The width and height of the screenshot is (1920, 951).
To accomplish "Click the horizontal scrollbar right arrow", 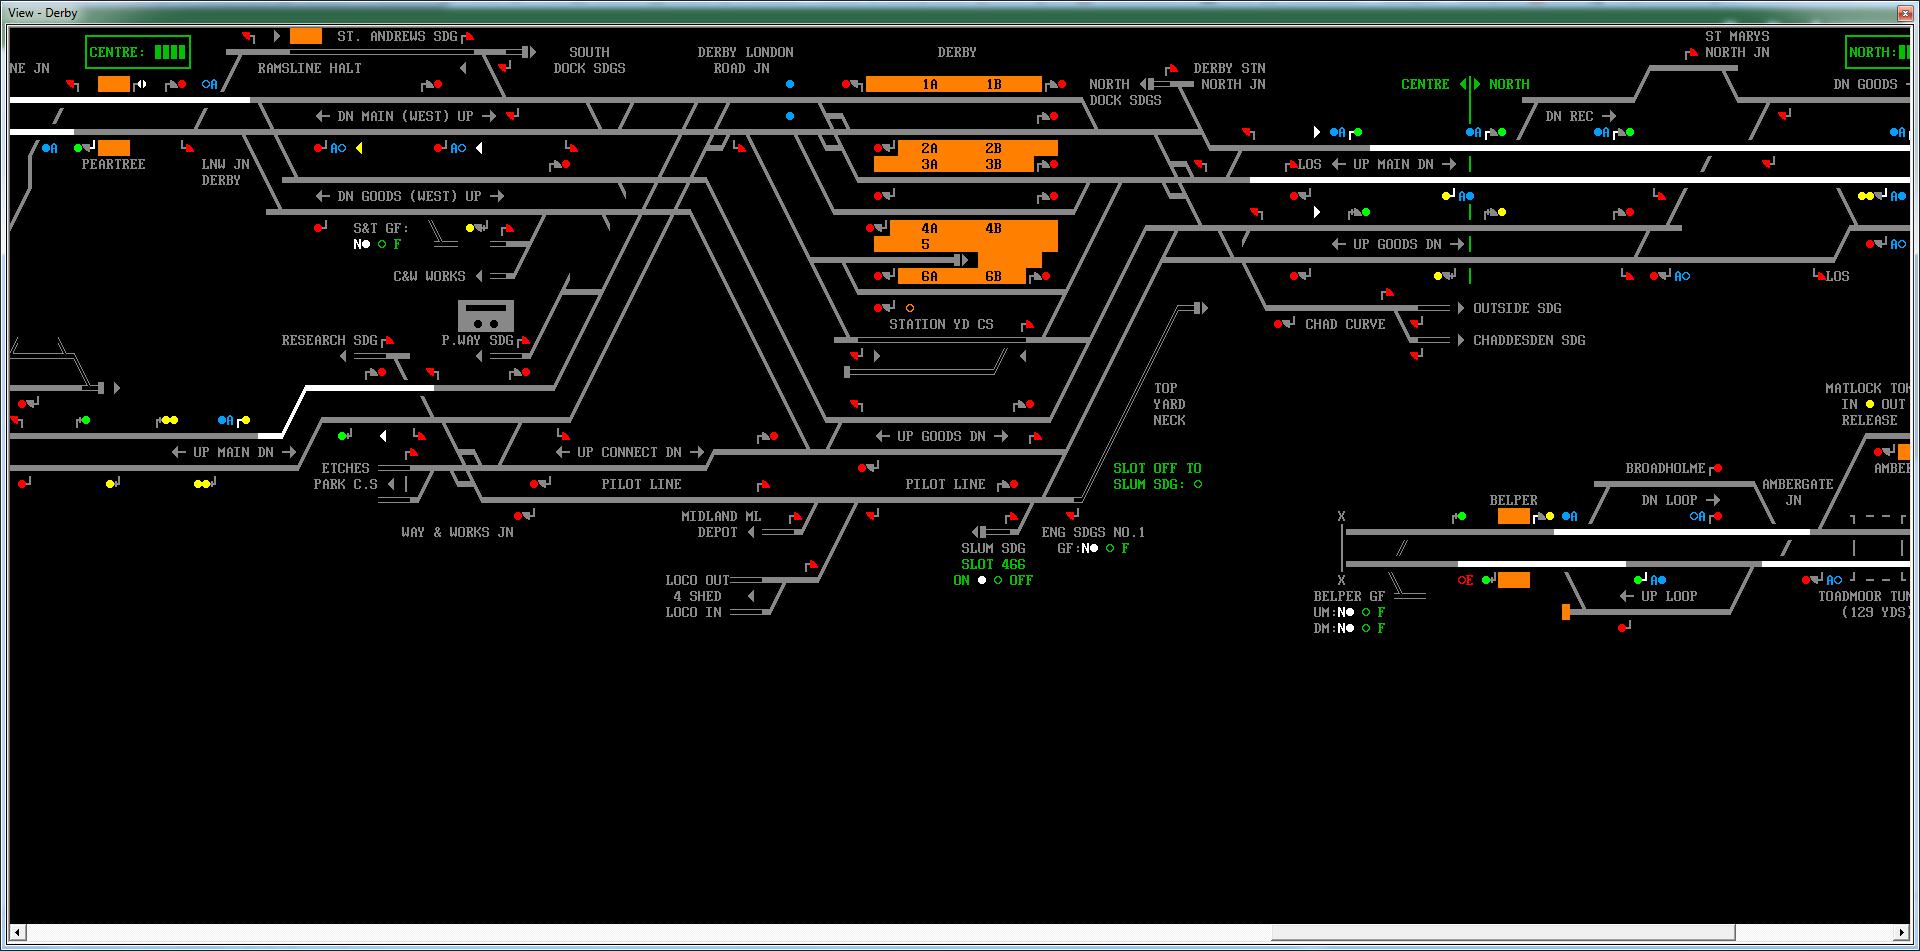I will [1902, 933].
